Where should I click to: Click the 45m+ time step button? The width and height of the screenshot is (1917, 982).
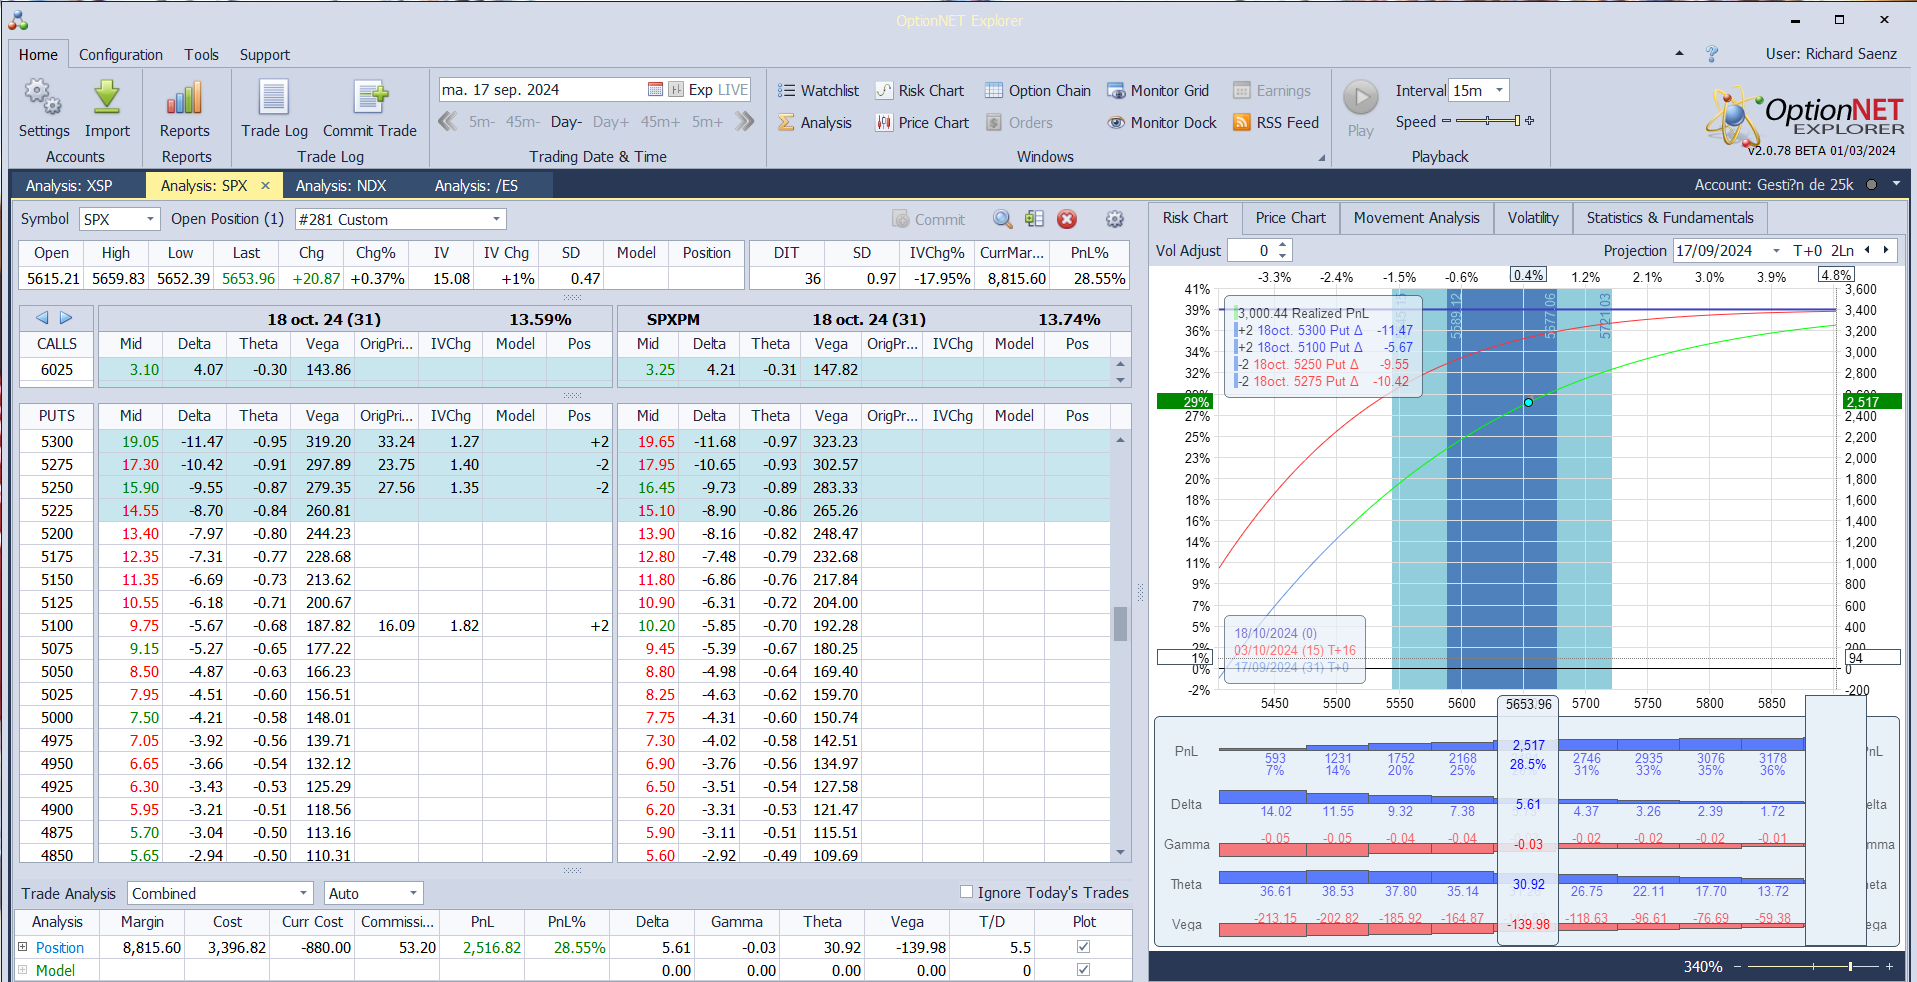point(660,122)
